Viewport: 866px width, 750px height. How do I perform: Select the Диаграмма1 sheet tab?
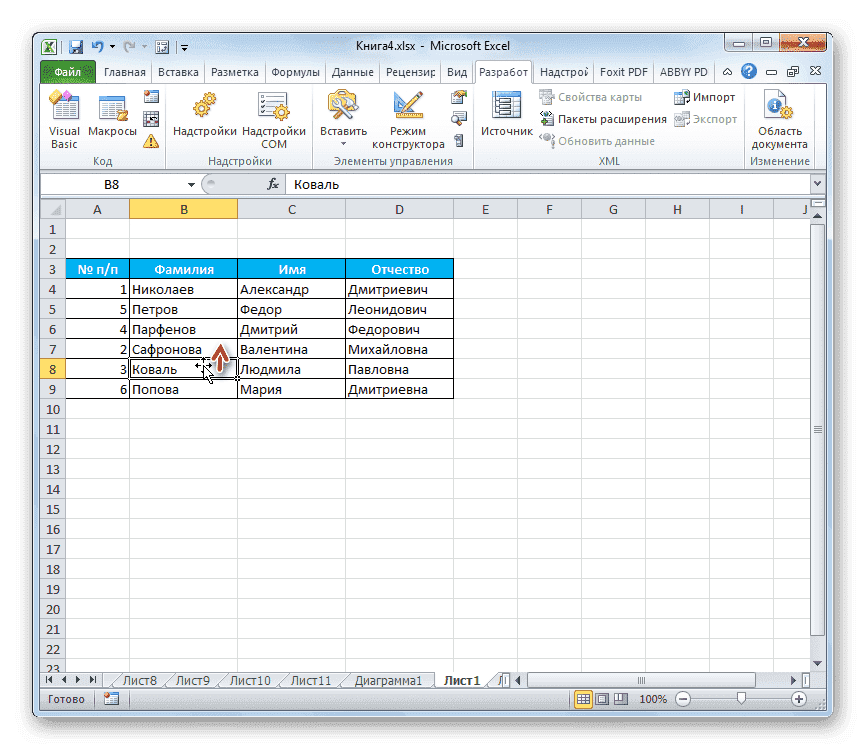pos(390,679)
